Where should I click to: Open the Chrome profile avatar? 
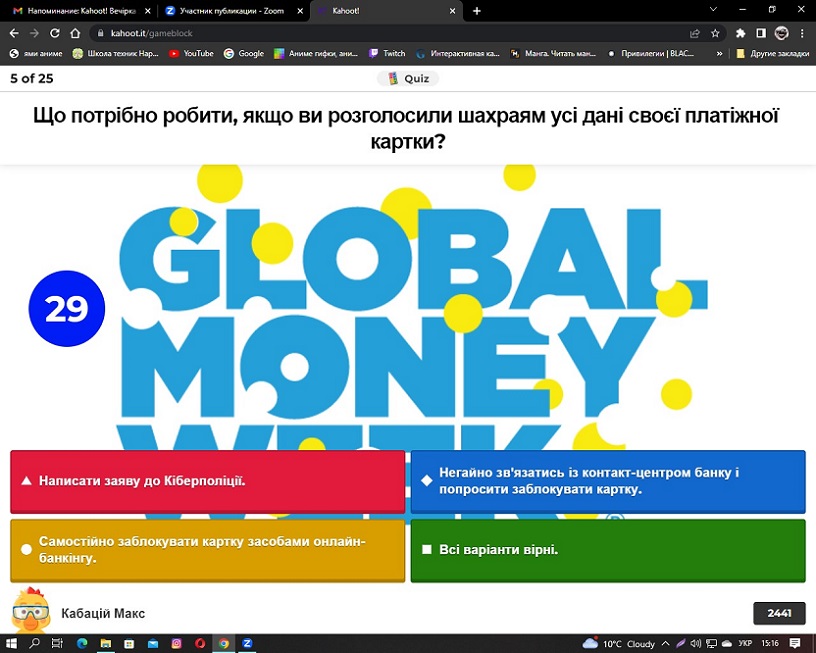click(x=781, y=33)
